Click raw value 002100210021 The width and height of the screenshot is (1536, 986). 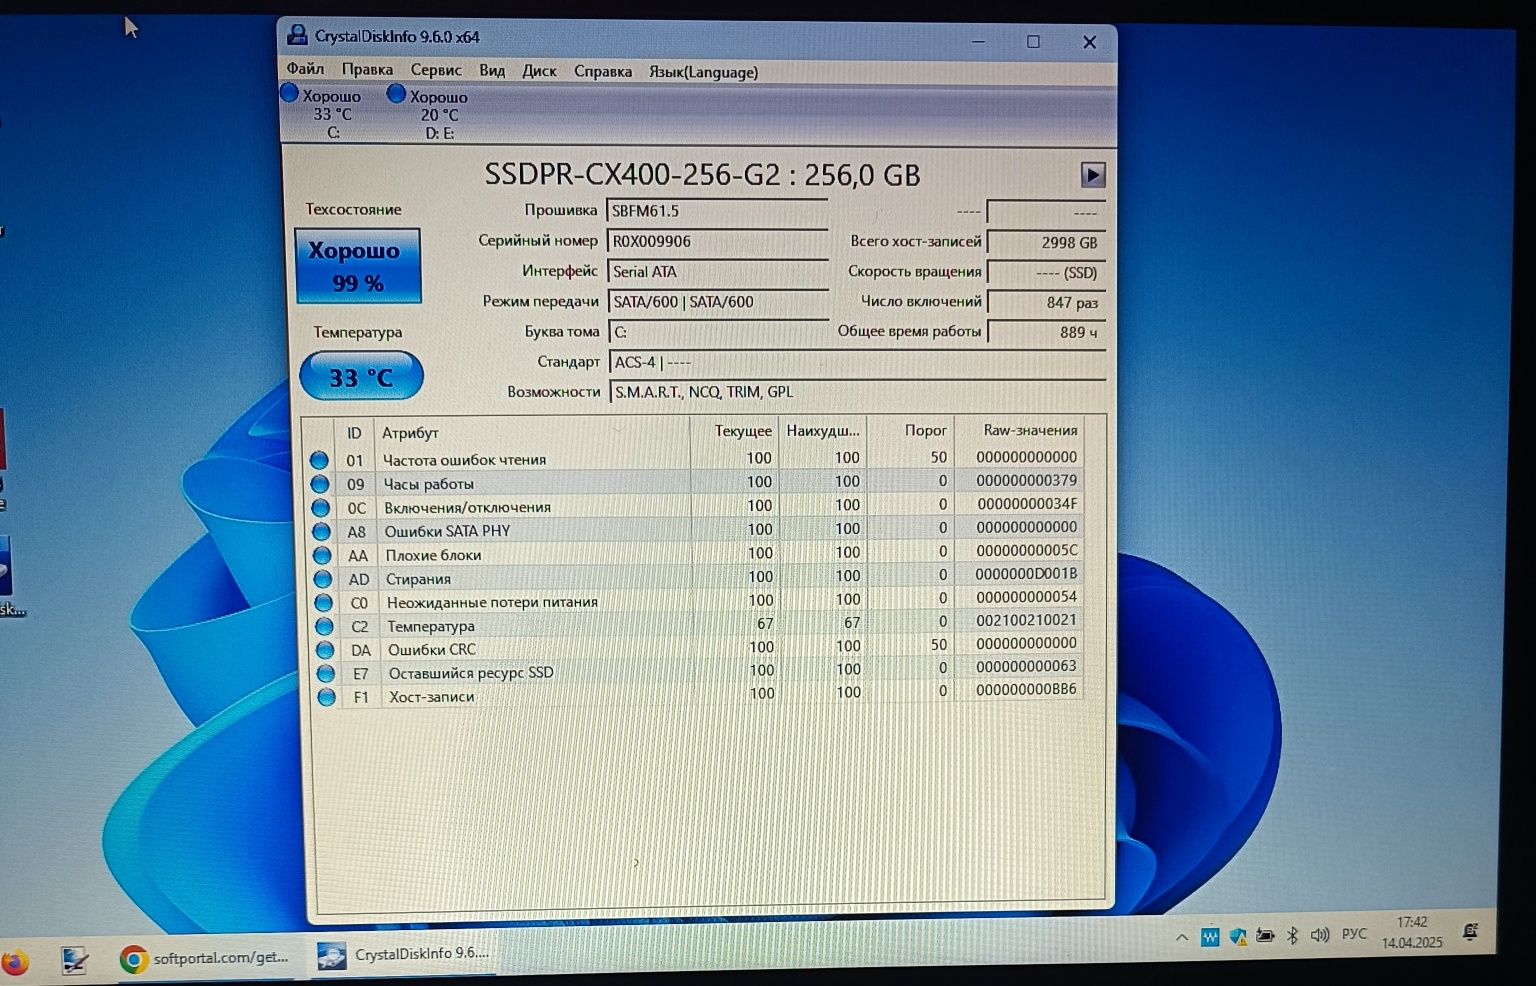click(x=1026, y=620)
